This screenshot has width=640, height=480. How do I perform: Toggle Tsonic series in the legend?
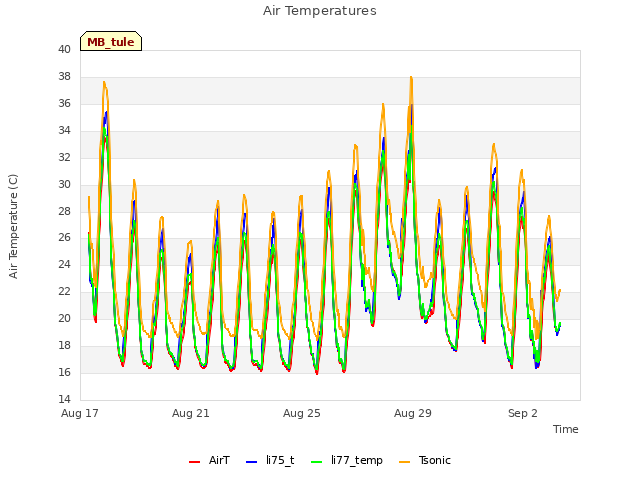[x=425, y=460]
